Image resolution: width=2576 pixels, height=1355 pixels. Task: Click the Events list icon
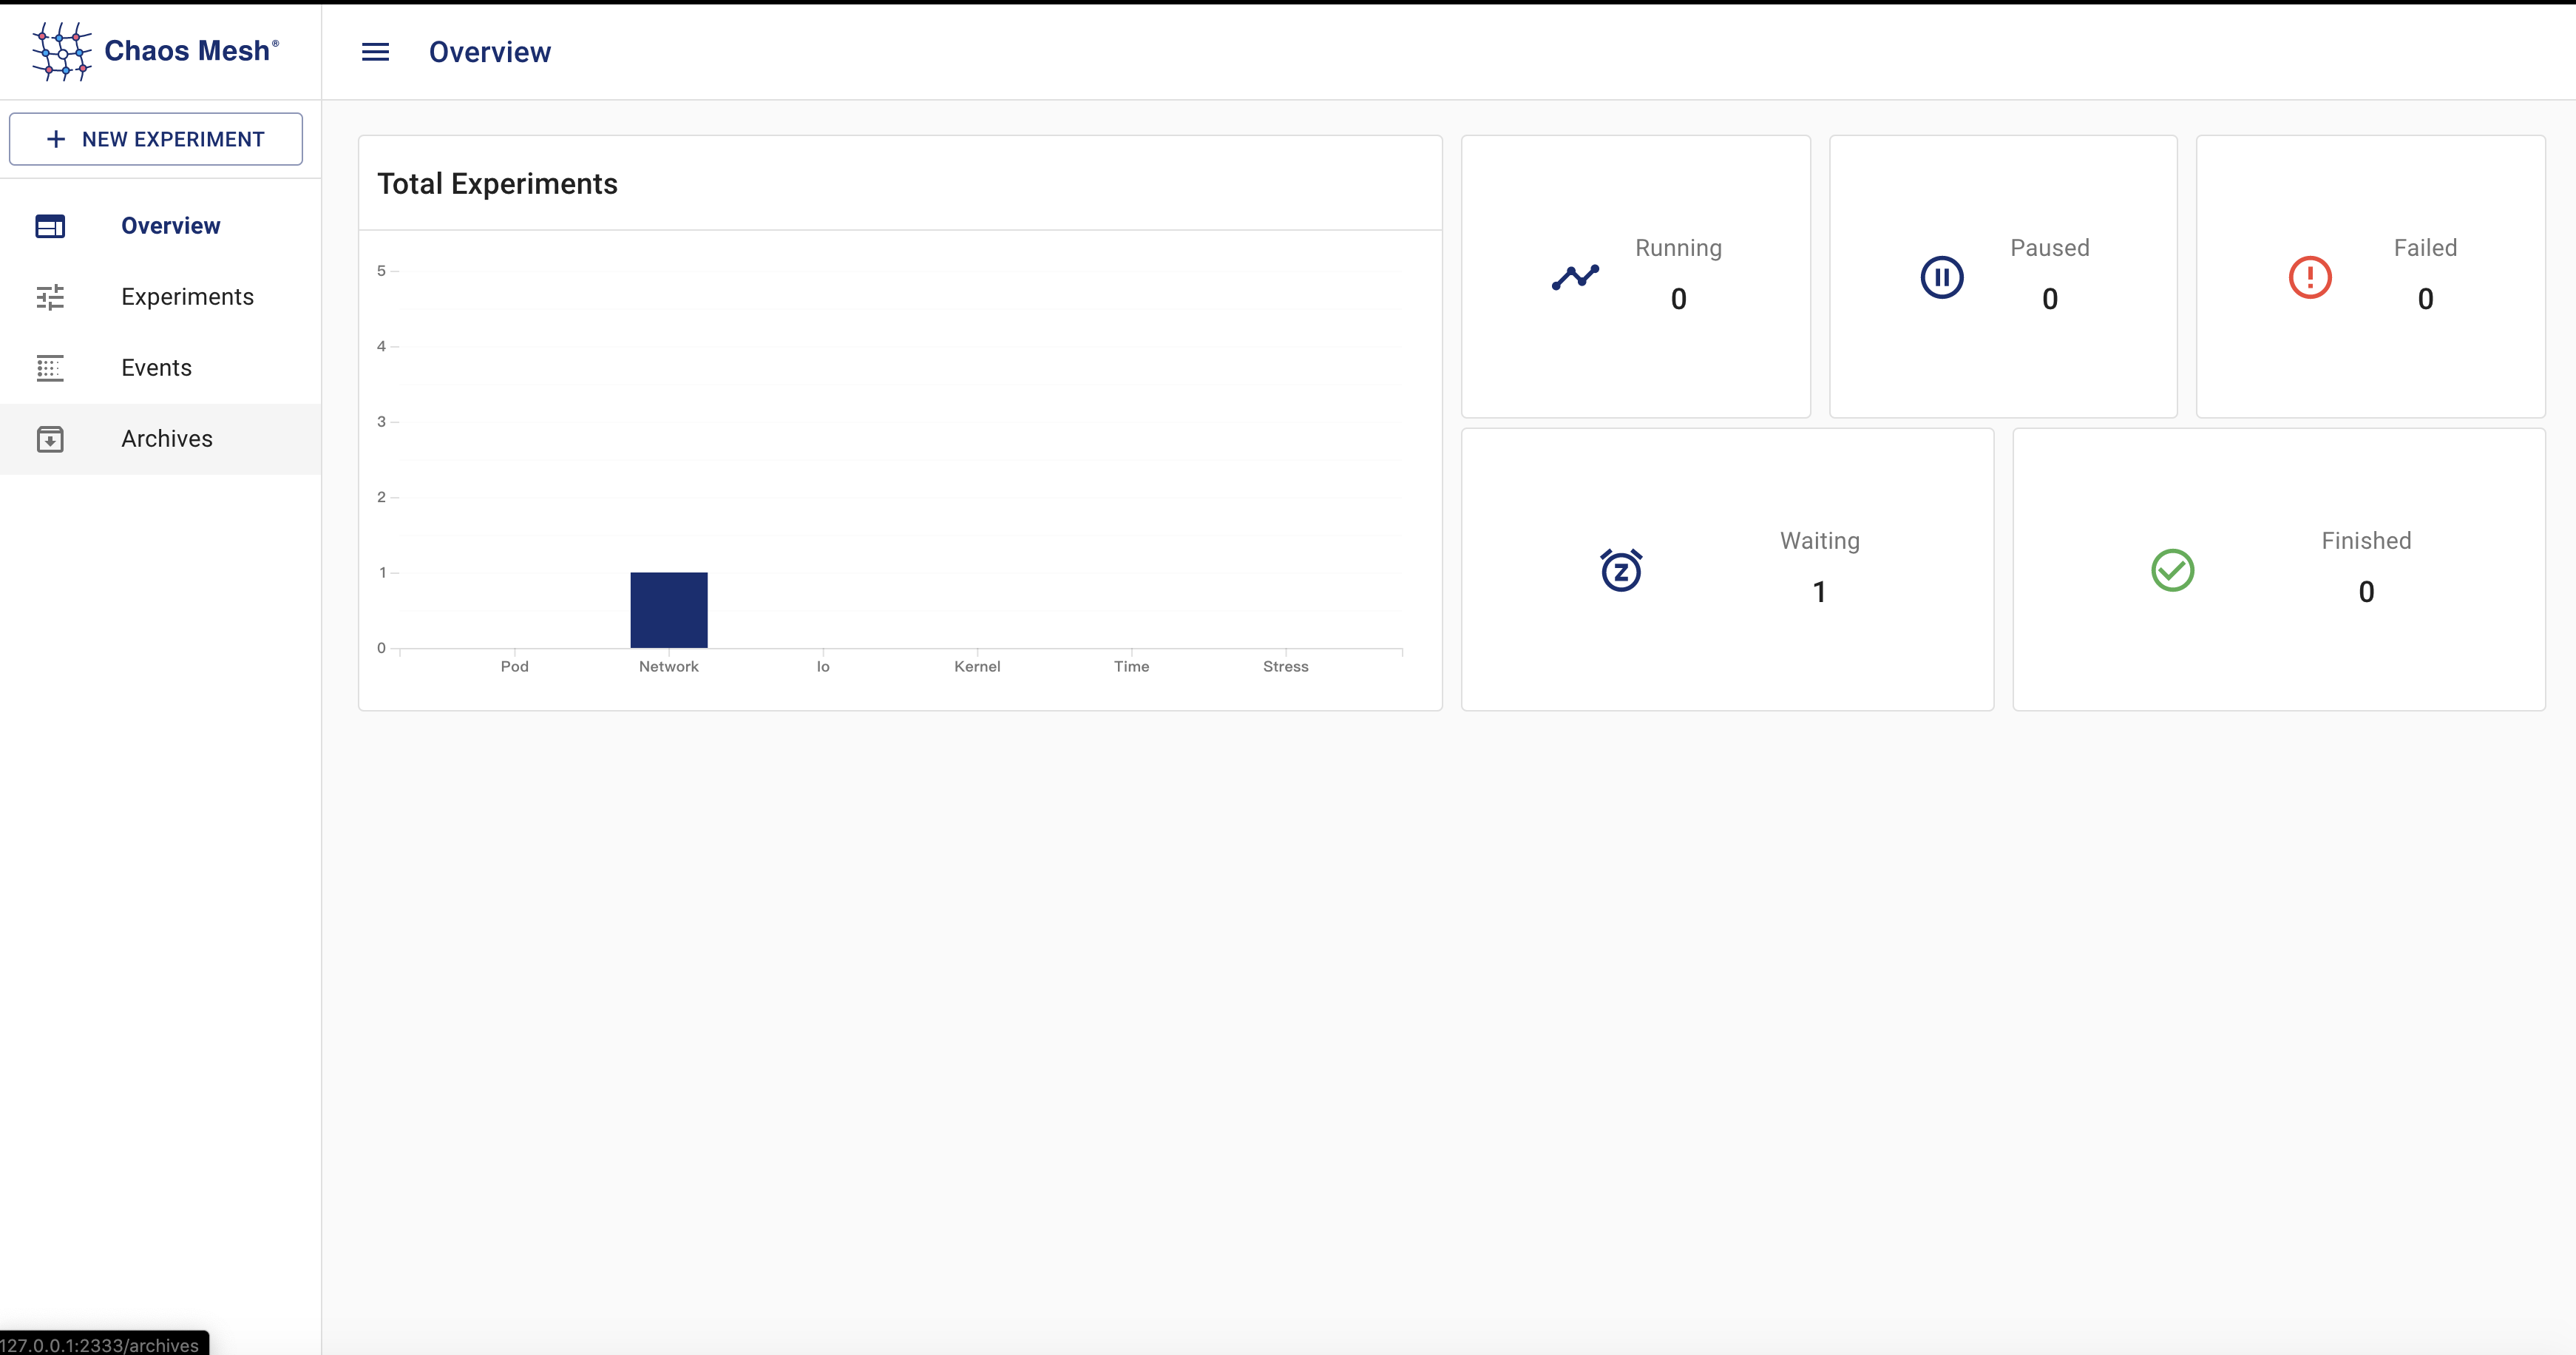pyautogui.click(x=50, y=368)
